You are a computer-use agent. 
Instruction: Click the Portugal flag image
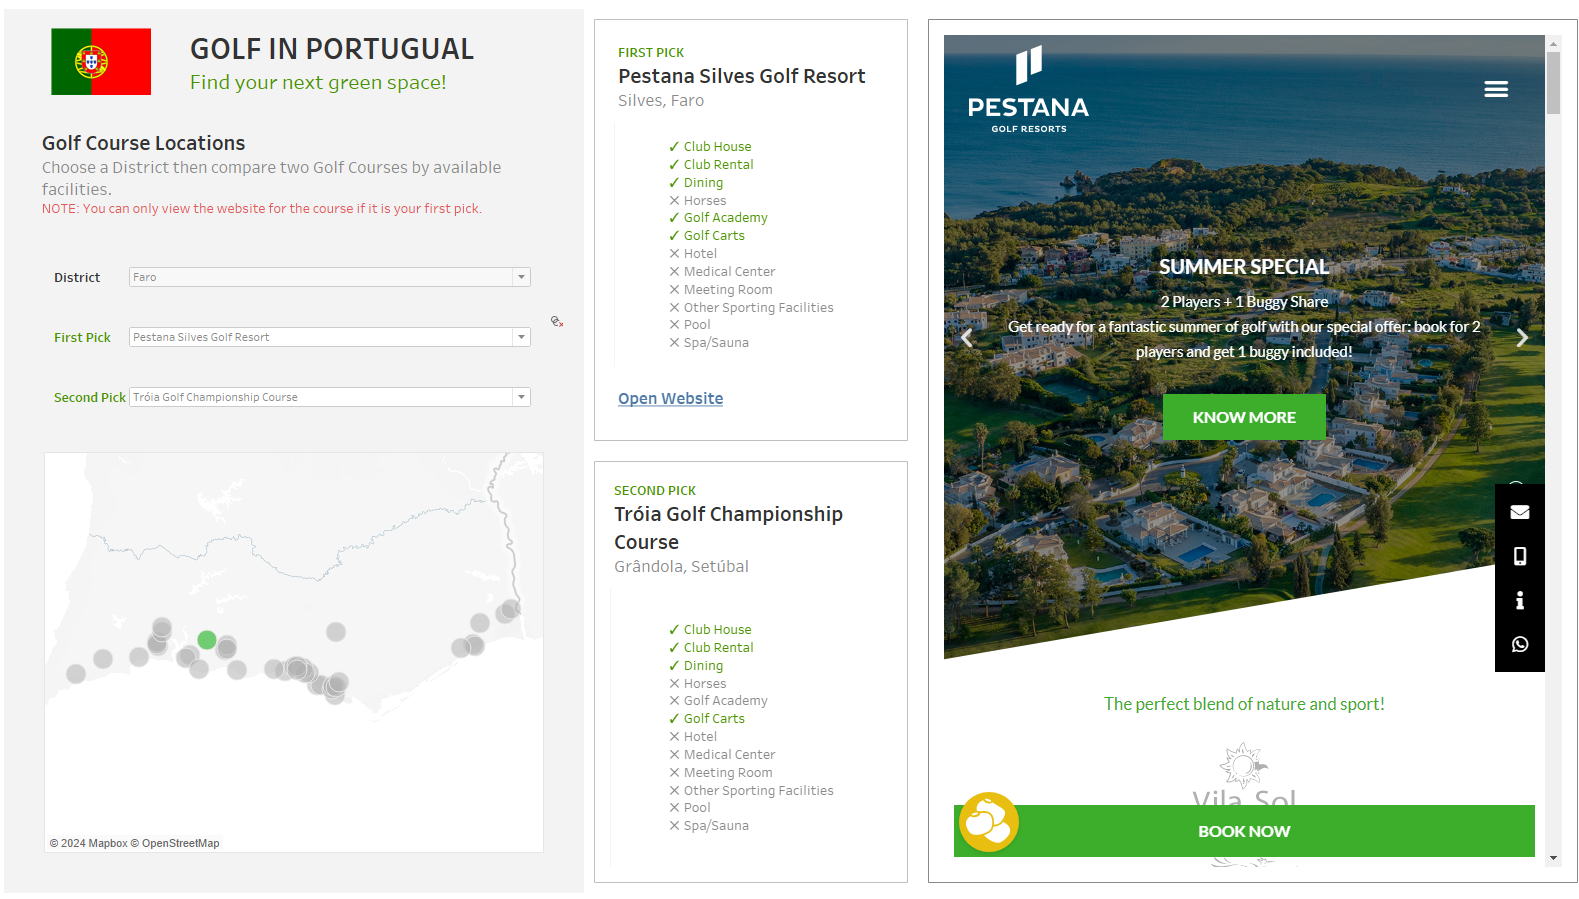coord(101,61)
